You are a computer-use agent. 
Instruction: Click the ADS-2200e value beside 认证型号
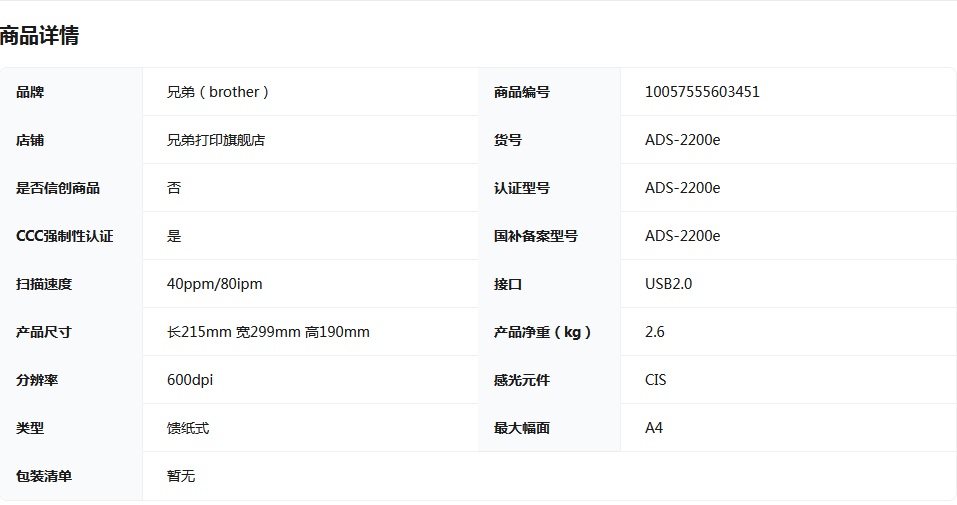coord(682,188)
